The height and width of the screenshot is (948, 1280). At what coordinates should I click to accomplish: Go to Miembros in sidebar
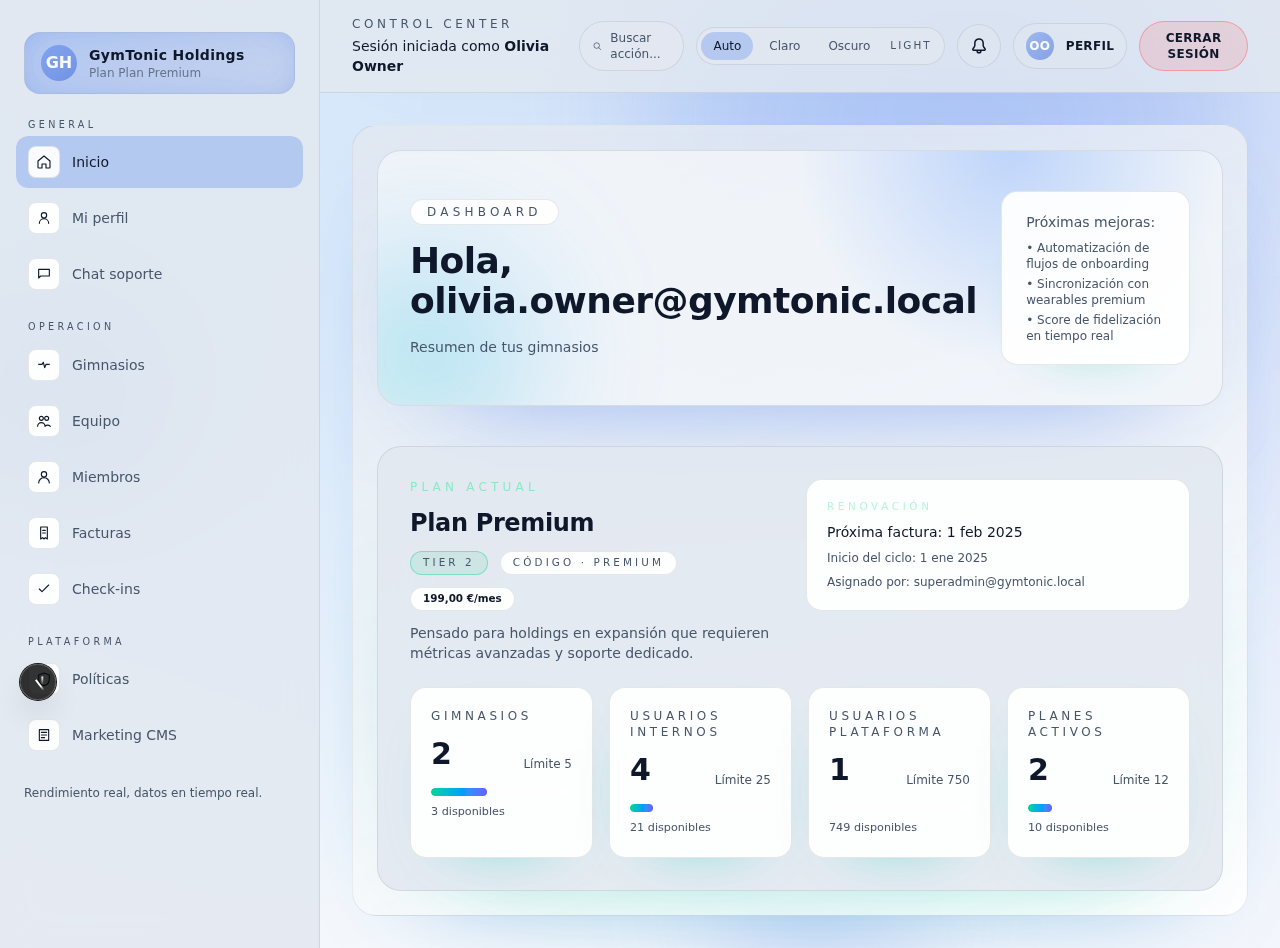coord(106,477)
